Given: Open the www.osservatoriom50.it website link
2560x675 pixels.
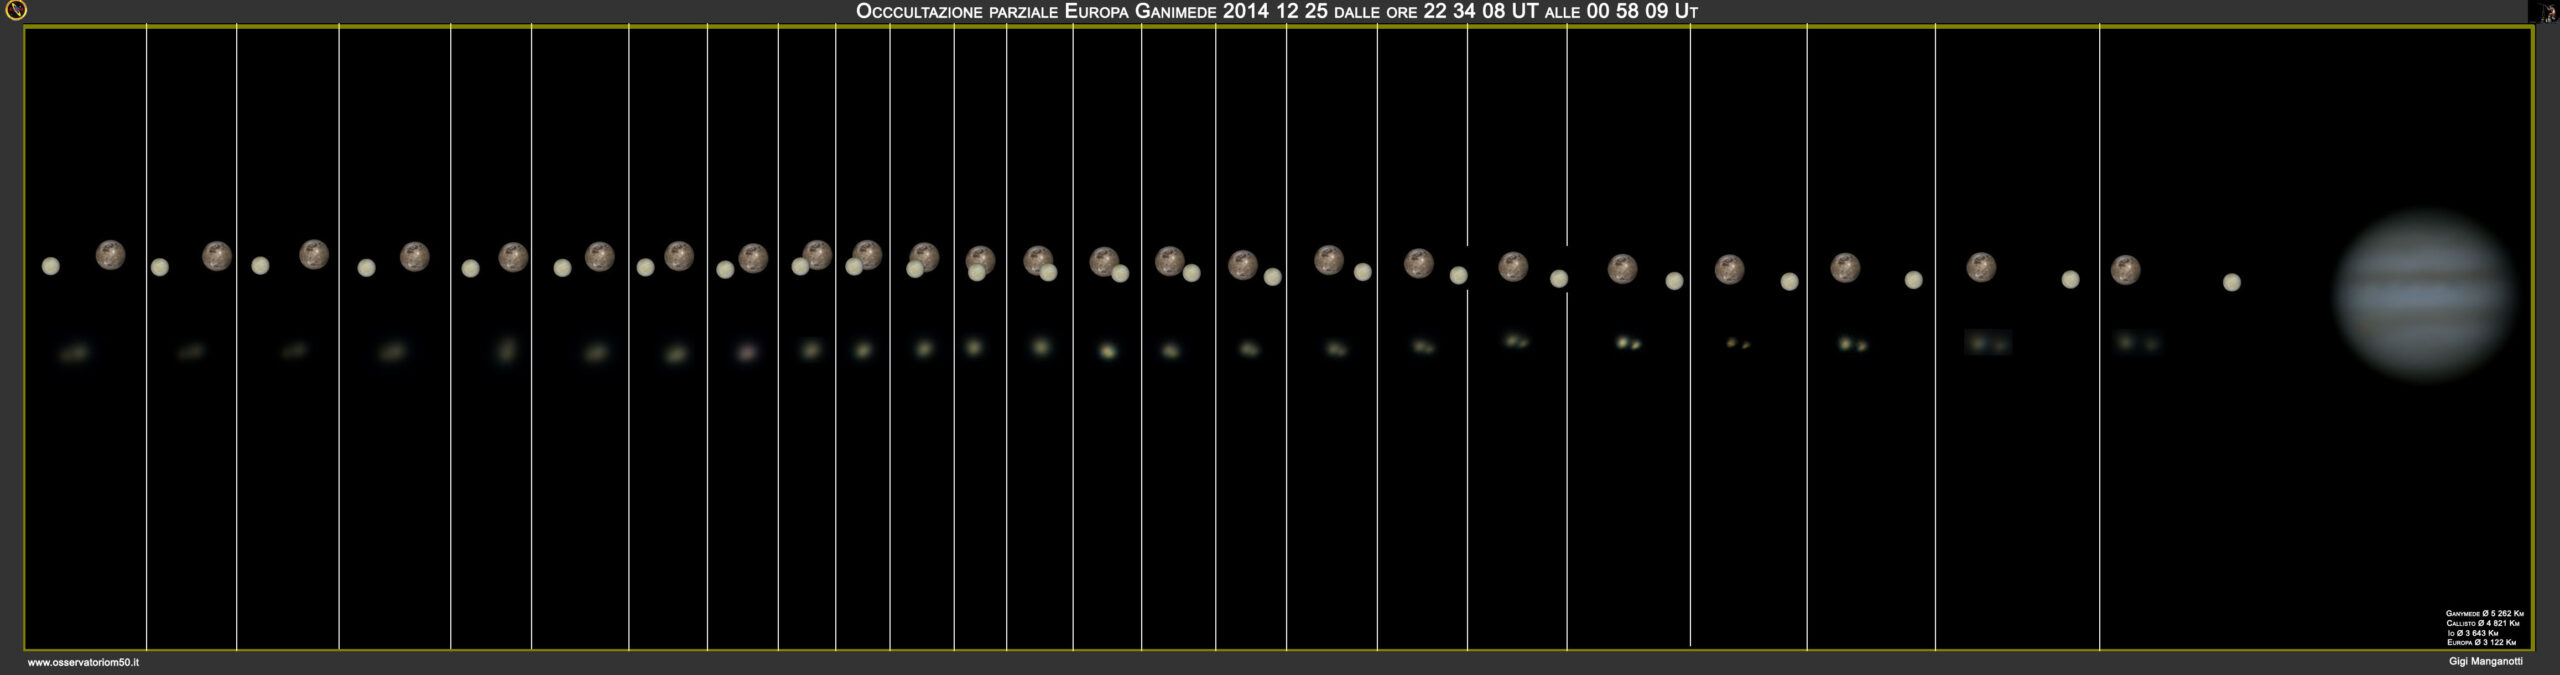Looking at the screenshot, I should [x=83, y=662].
